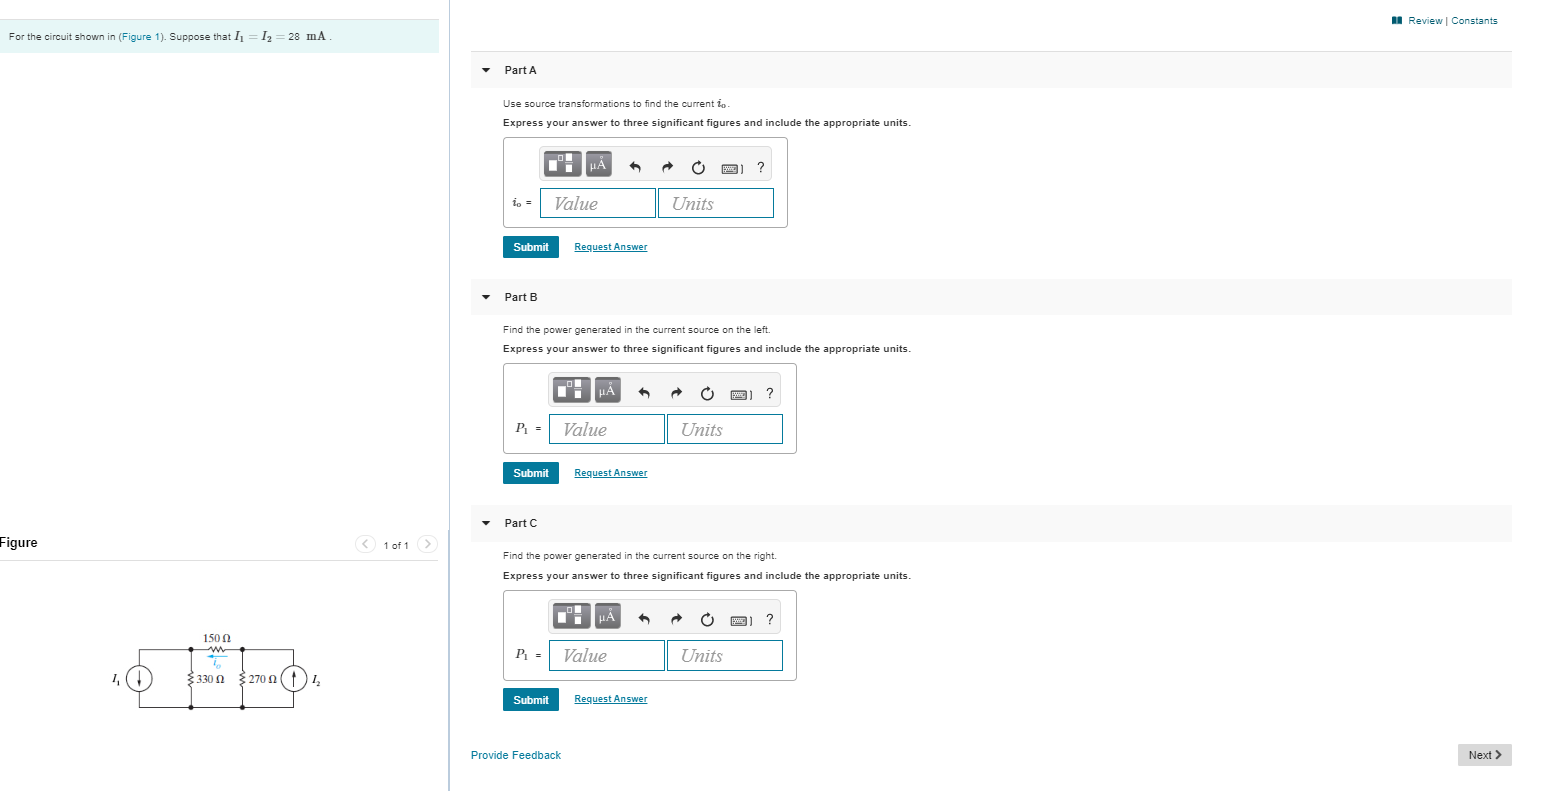
Task: Click the Next button
Action: click(x=1485, y=755)
